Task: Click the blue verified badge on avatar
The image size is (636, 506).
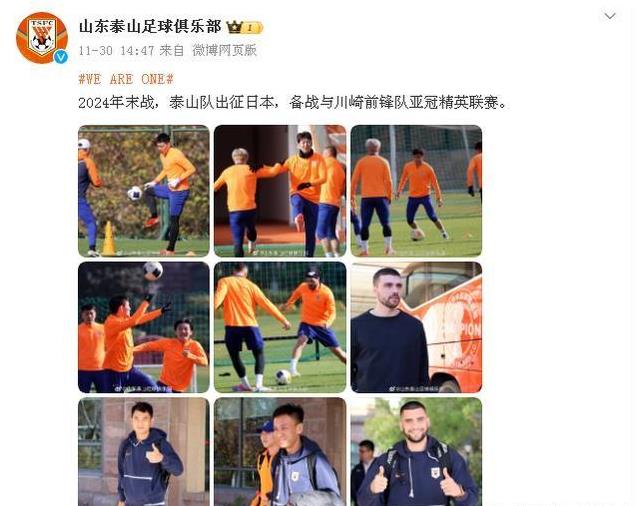Action: (x=61, y=57)
